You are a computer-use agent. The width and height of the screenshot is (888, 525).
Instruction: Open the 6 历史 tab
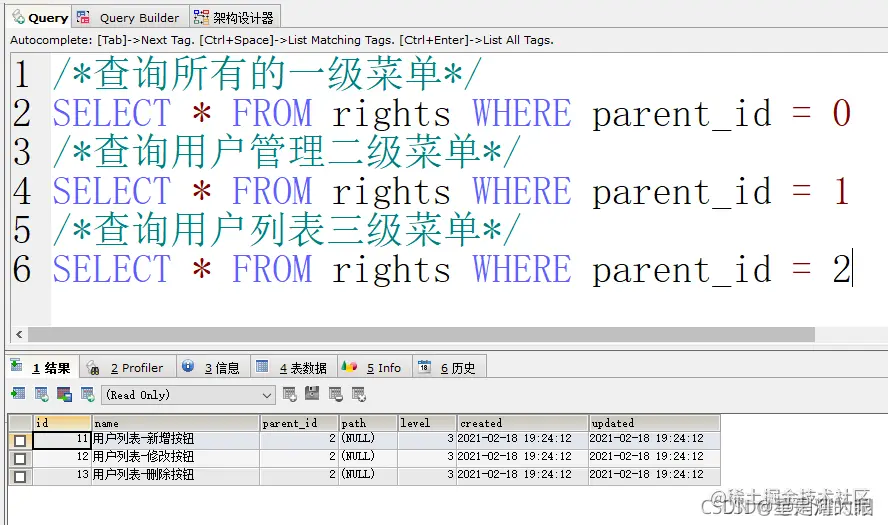(x=449, y=368)
